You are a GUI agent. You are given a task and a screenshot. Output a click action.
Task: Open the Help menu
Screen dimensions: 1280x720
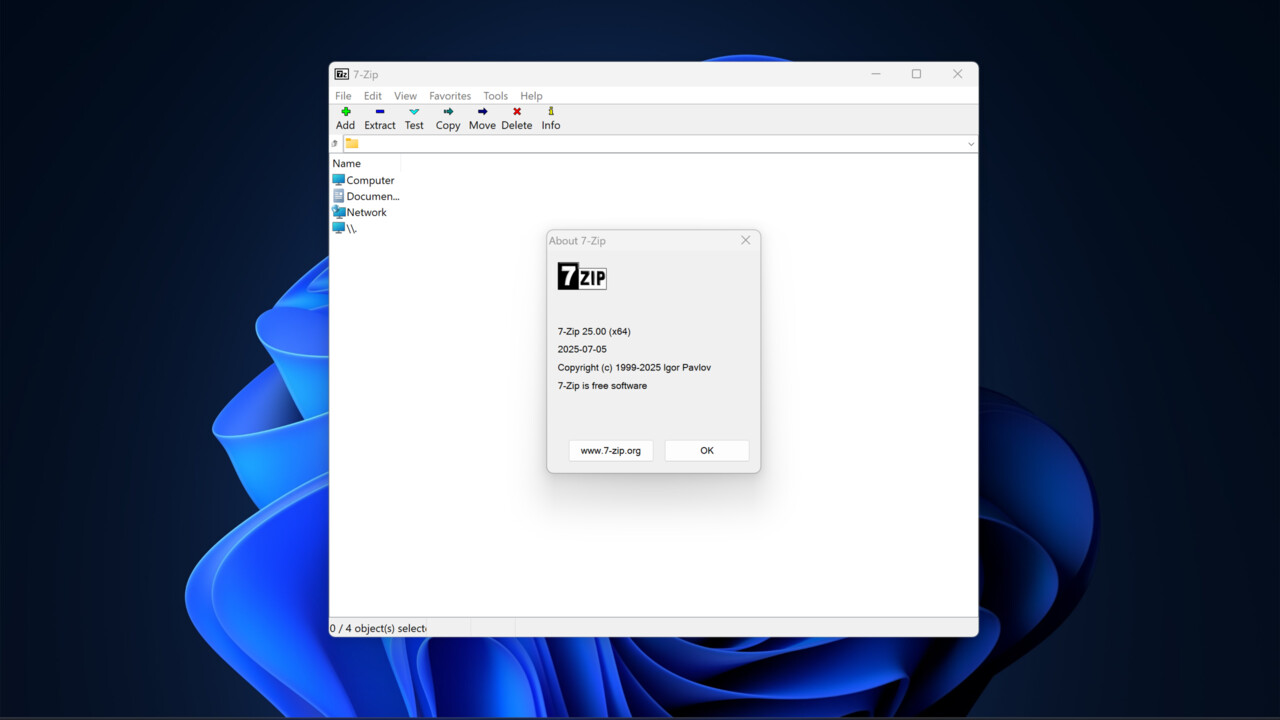click(531, 96)
